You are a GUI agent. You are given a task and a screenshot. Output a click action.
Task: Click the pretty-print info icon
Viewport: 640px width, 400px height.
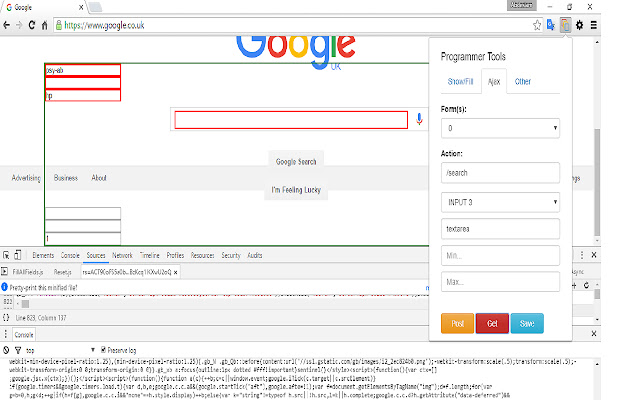[4, 287]
